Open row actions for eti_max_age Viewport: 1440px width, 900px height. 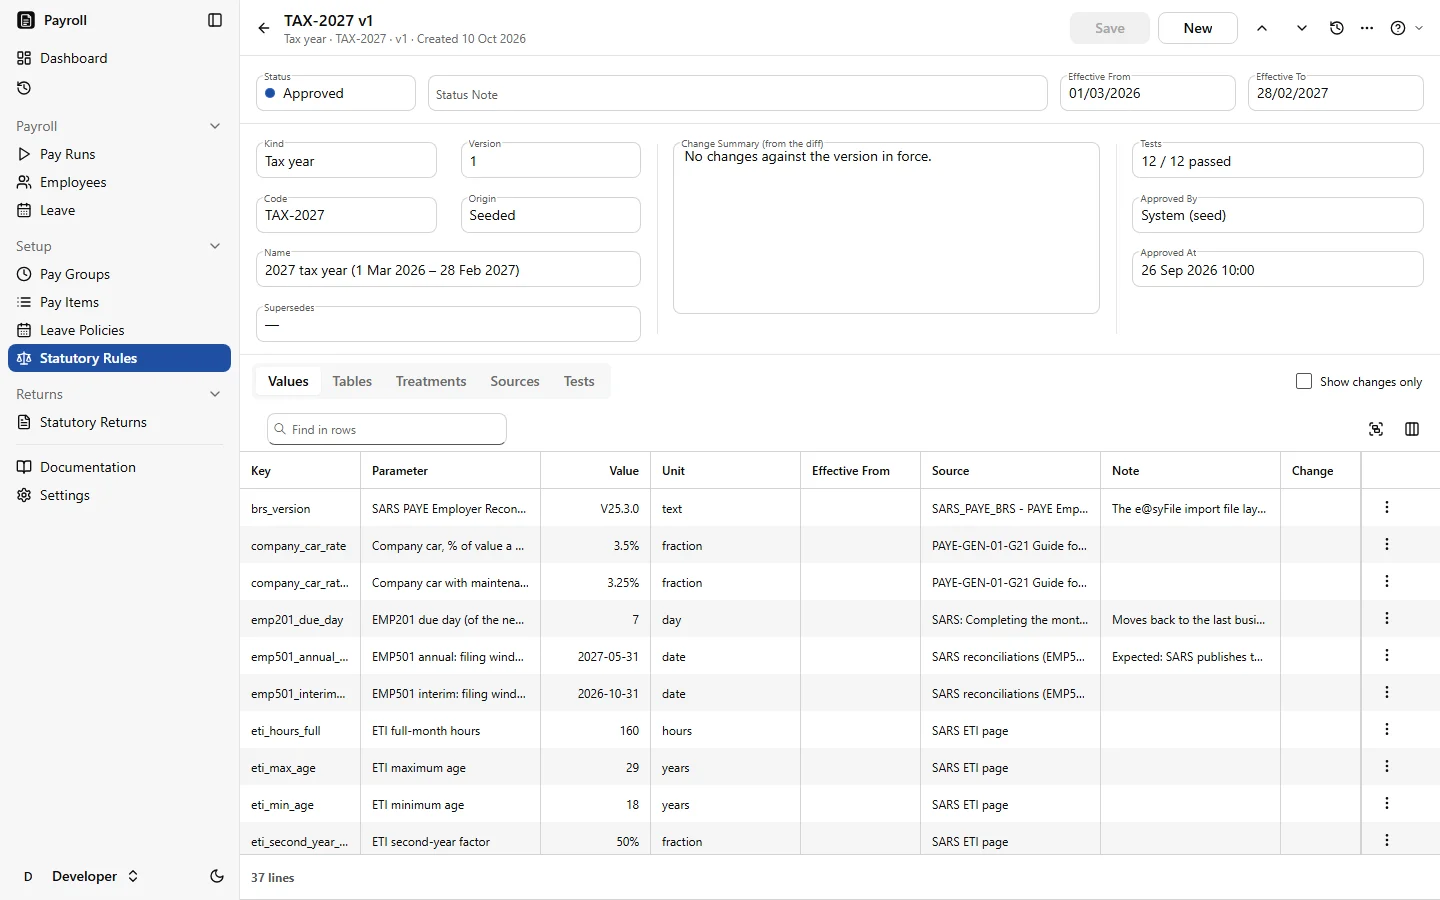point(1387,767)
